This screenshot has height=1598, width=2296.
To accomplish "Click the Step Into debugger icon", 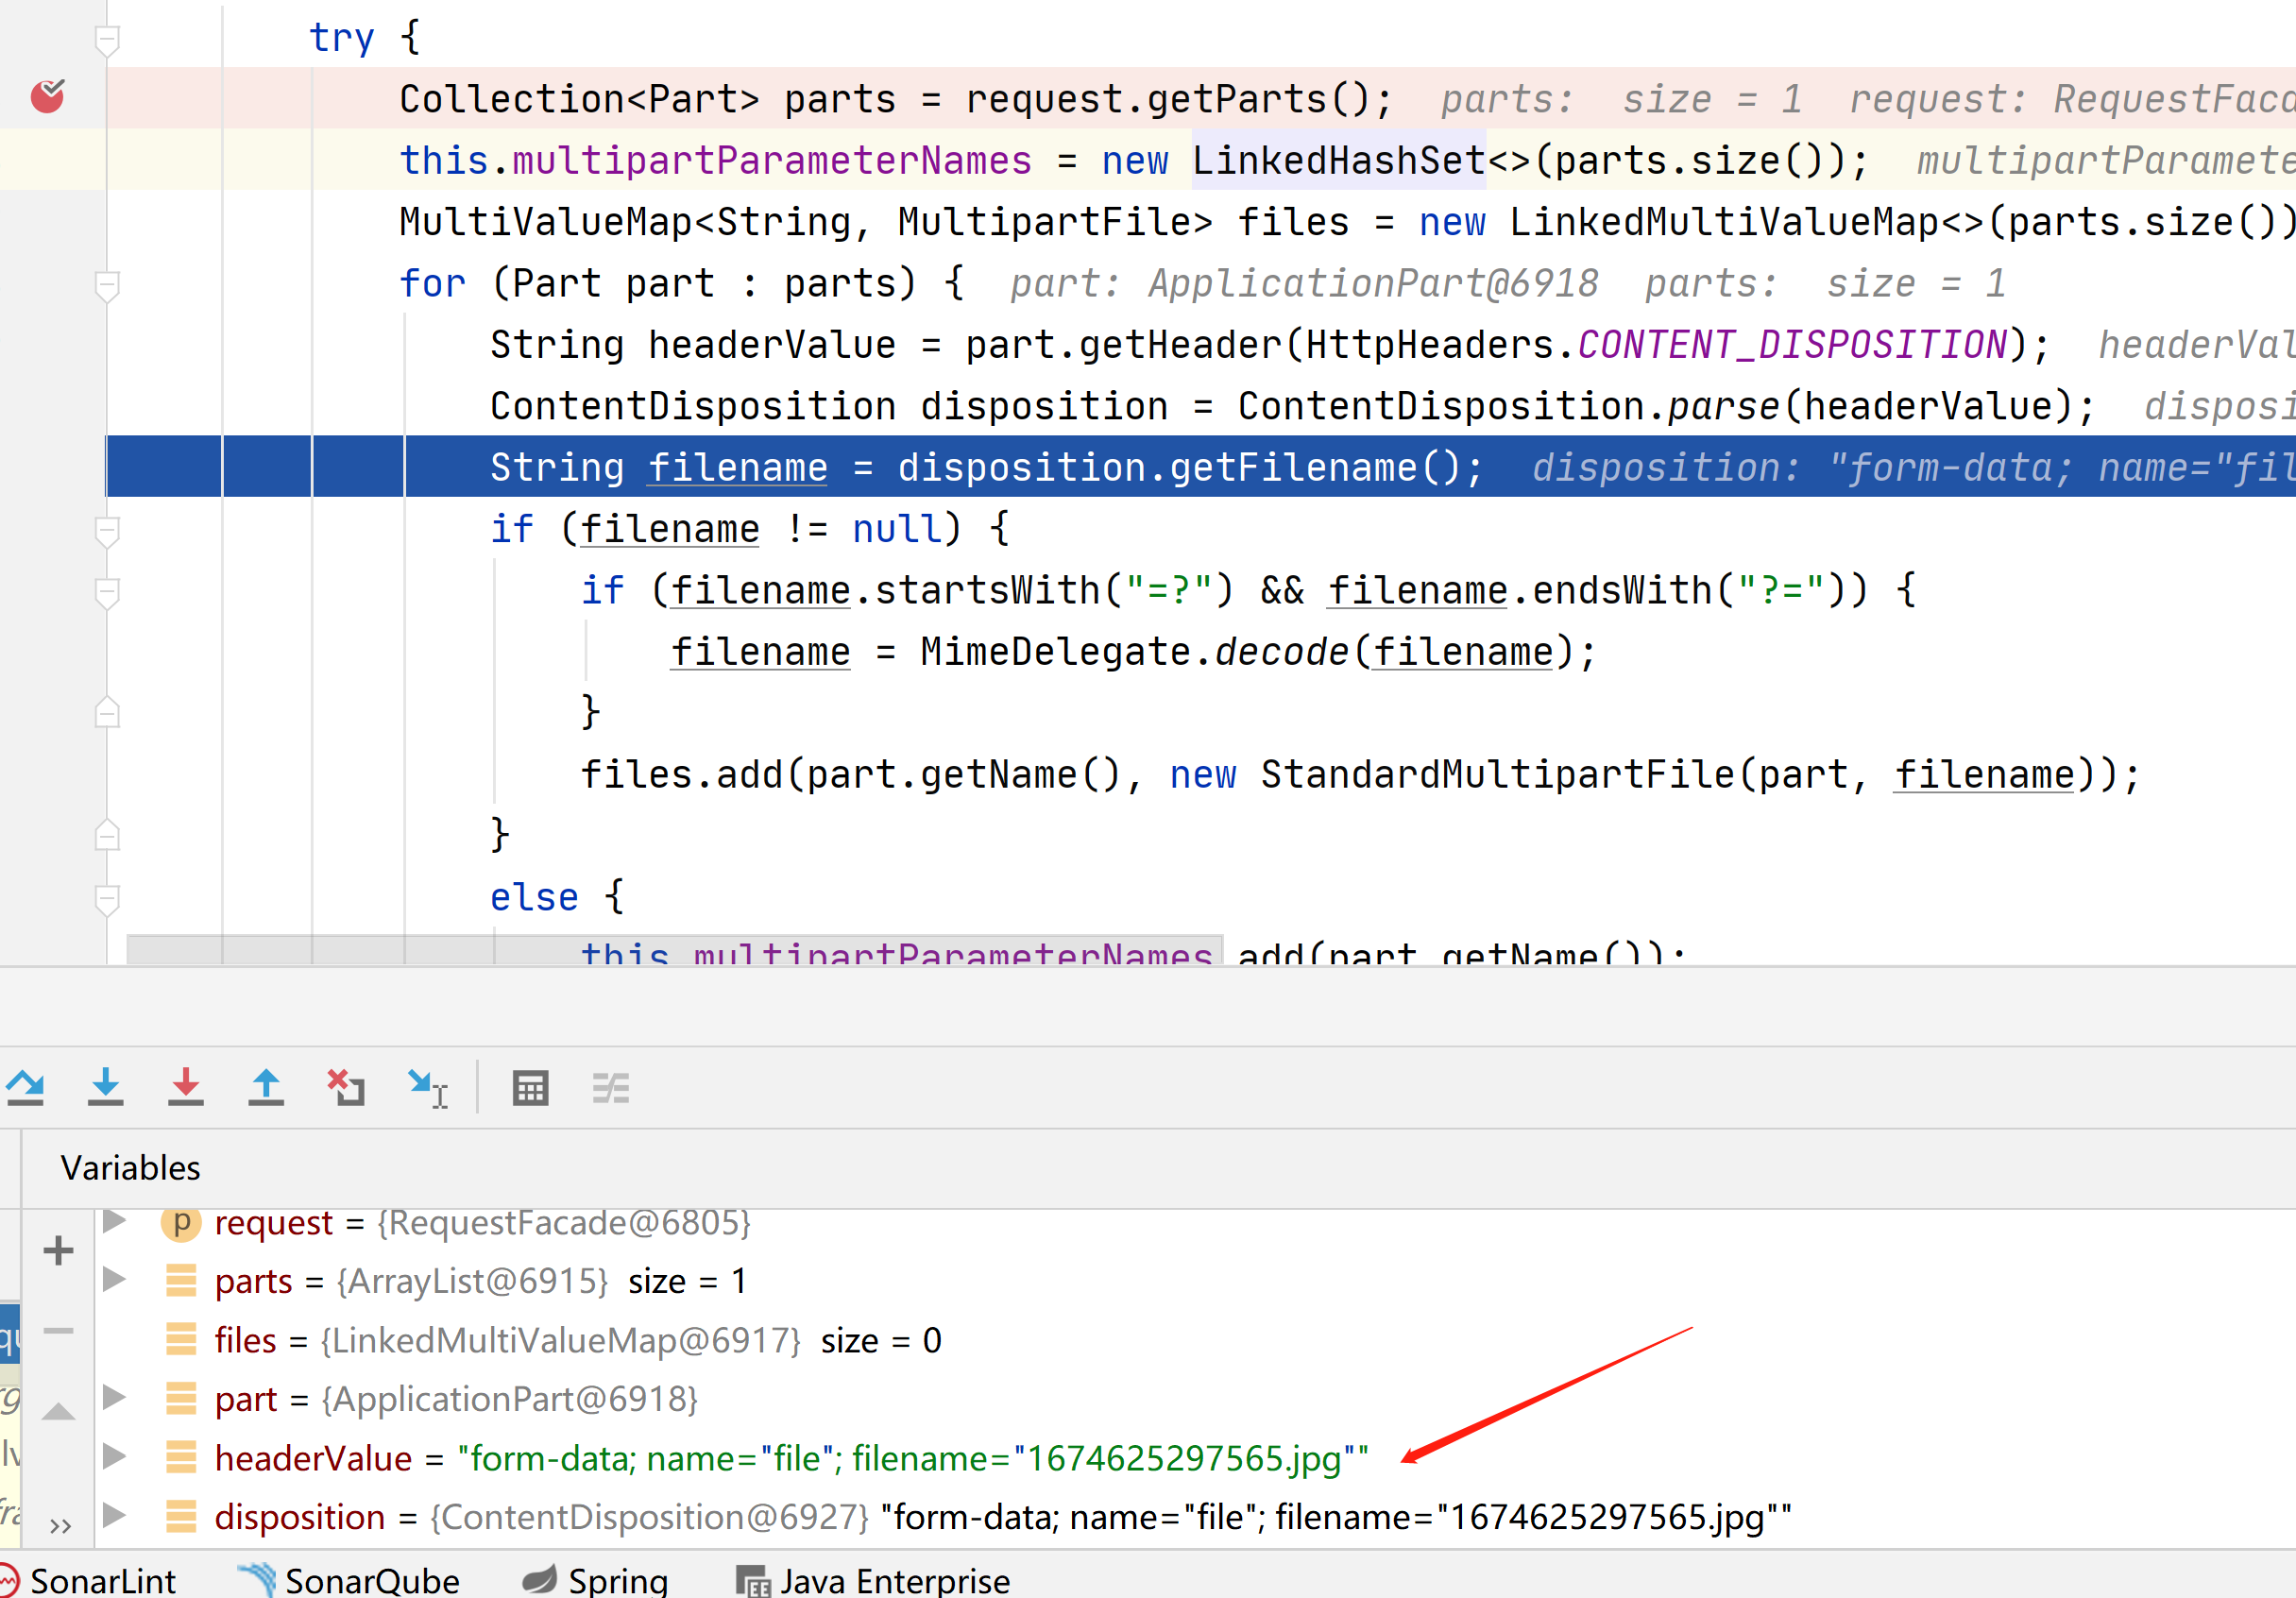I will [106, 1087].
